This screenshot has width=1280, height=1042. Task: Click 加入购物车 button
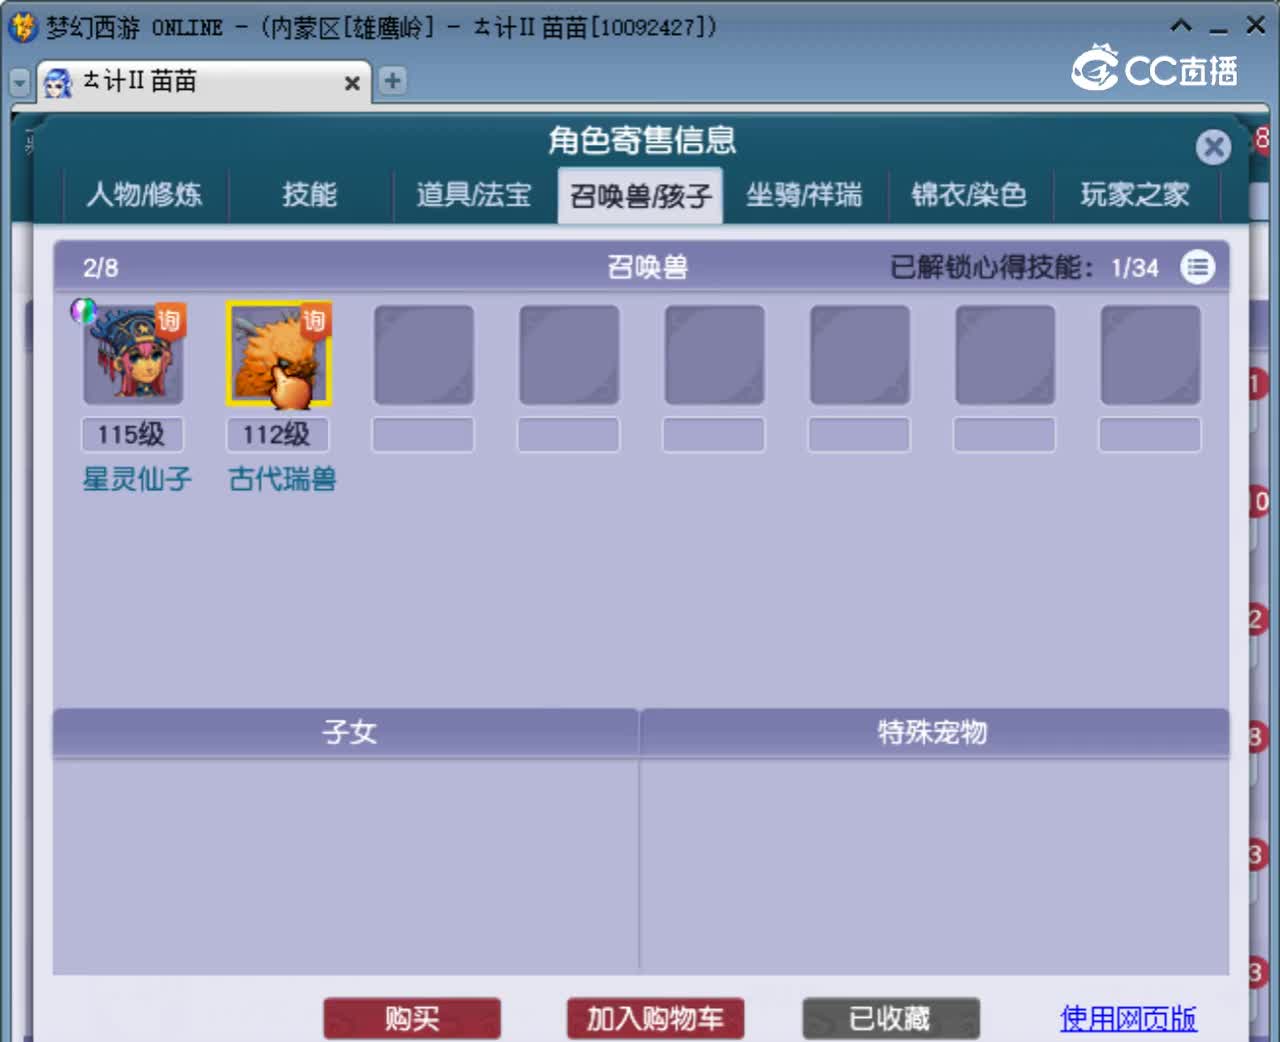pos(655,1019)
